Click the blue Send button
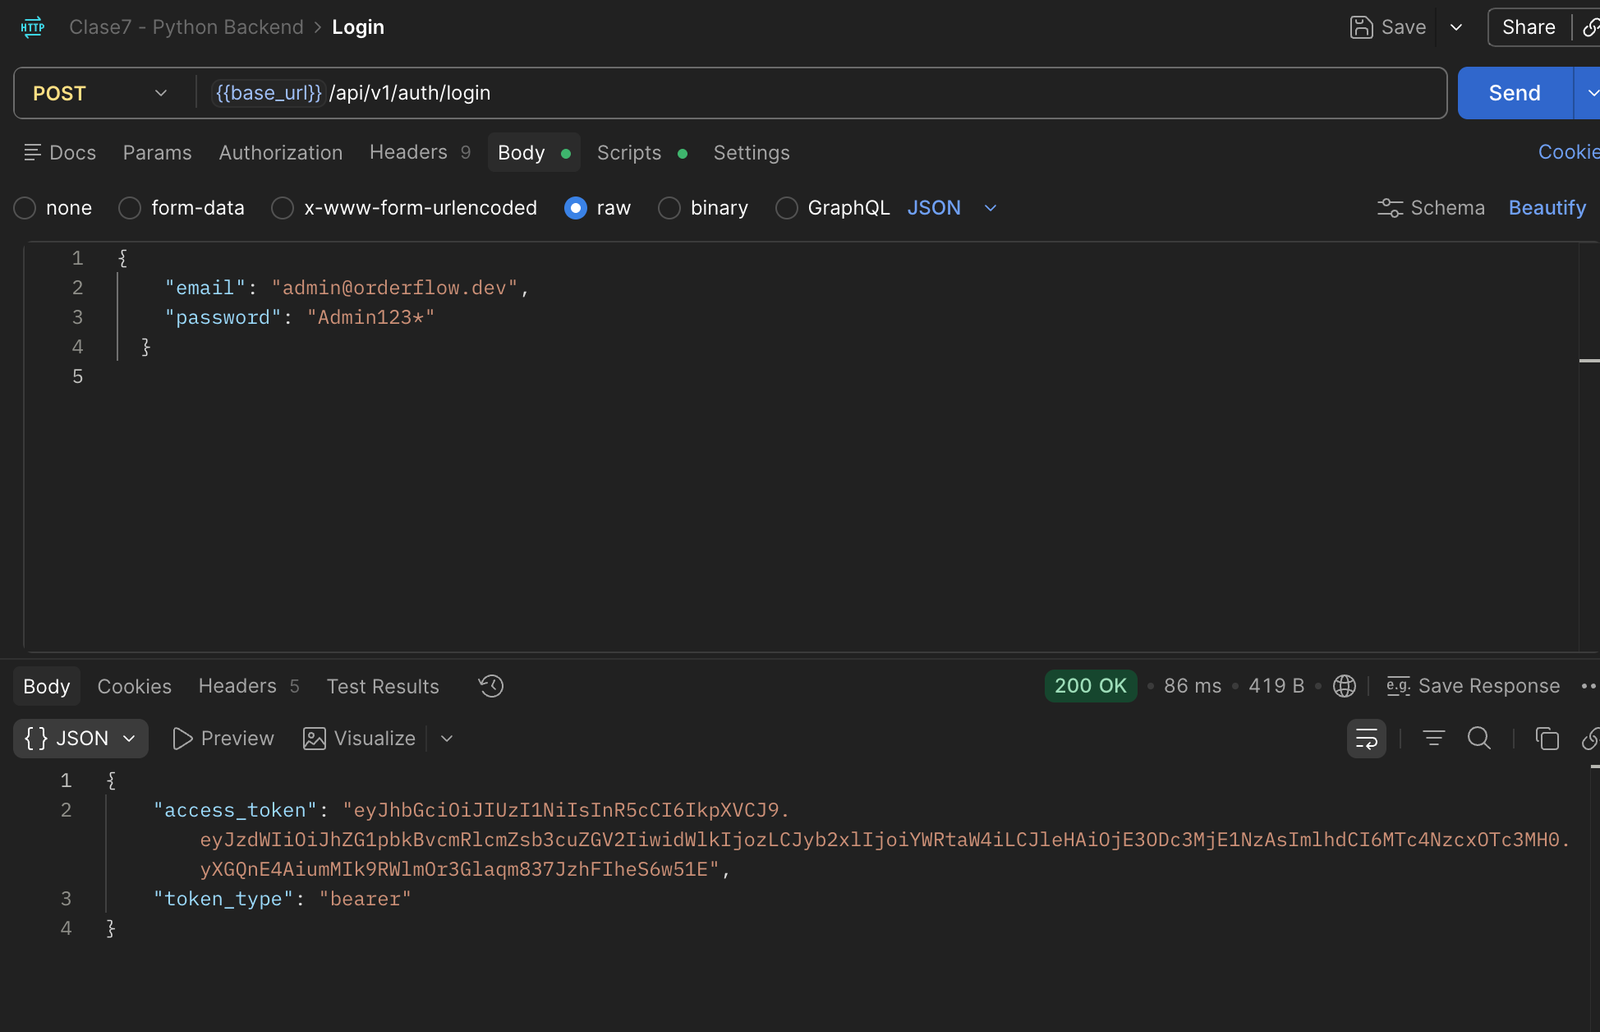Viewport: 1600px width, 1032px height. [x=1515, y=93]
